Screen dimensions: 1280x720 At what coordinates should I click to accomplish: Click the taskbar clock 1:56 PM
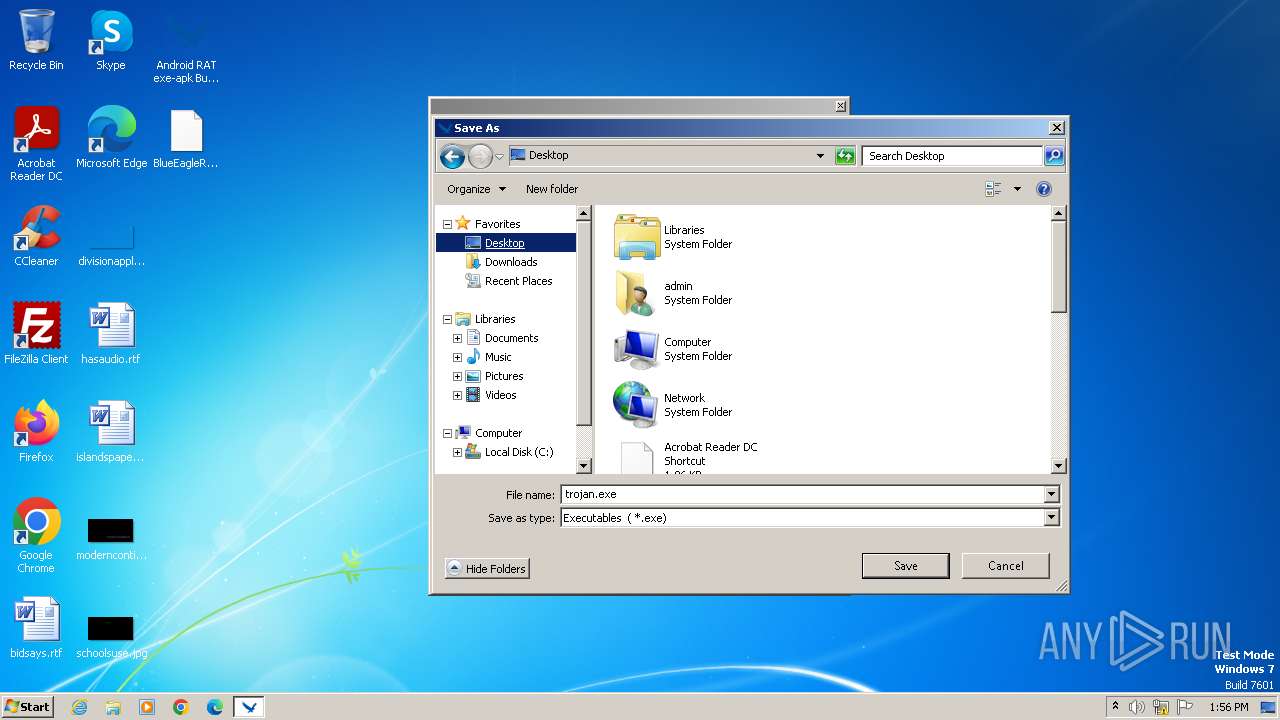(x=1228, y=707)
